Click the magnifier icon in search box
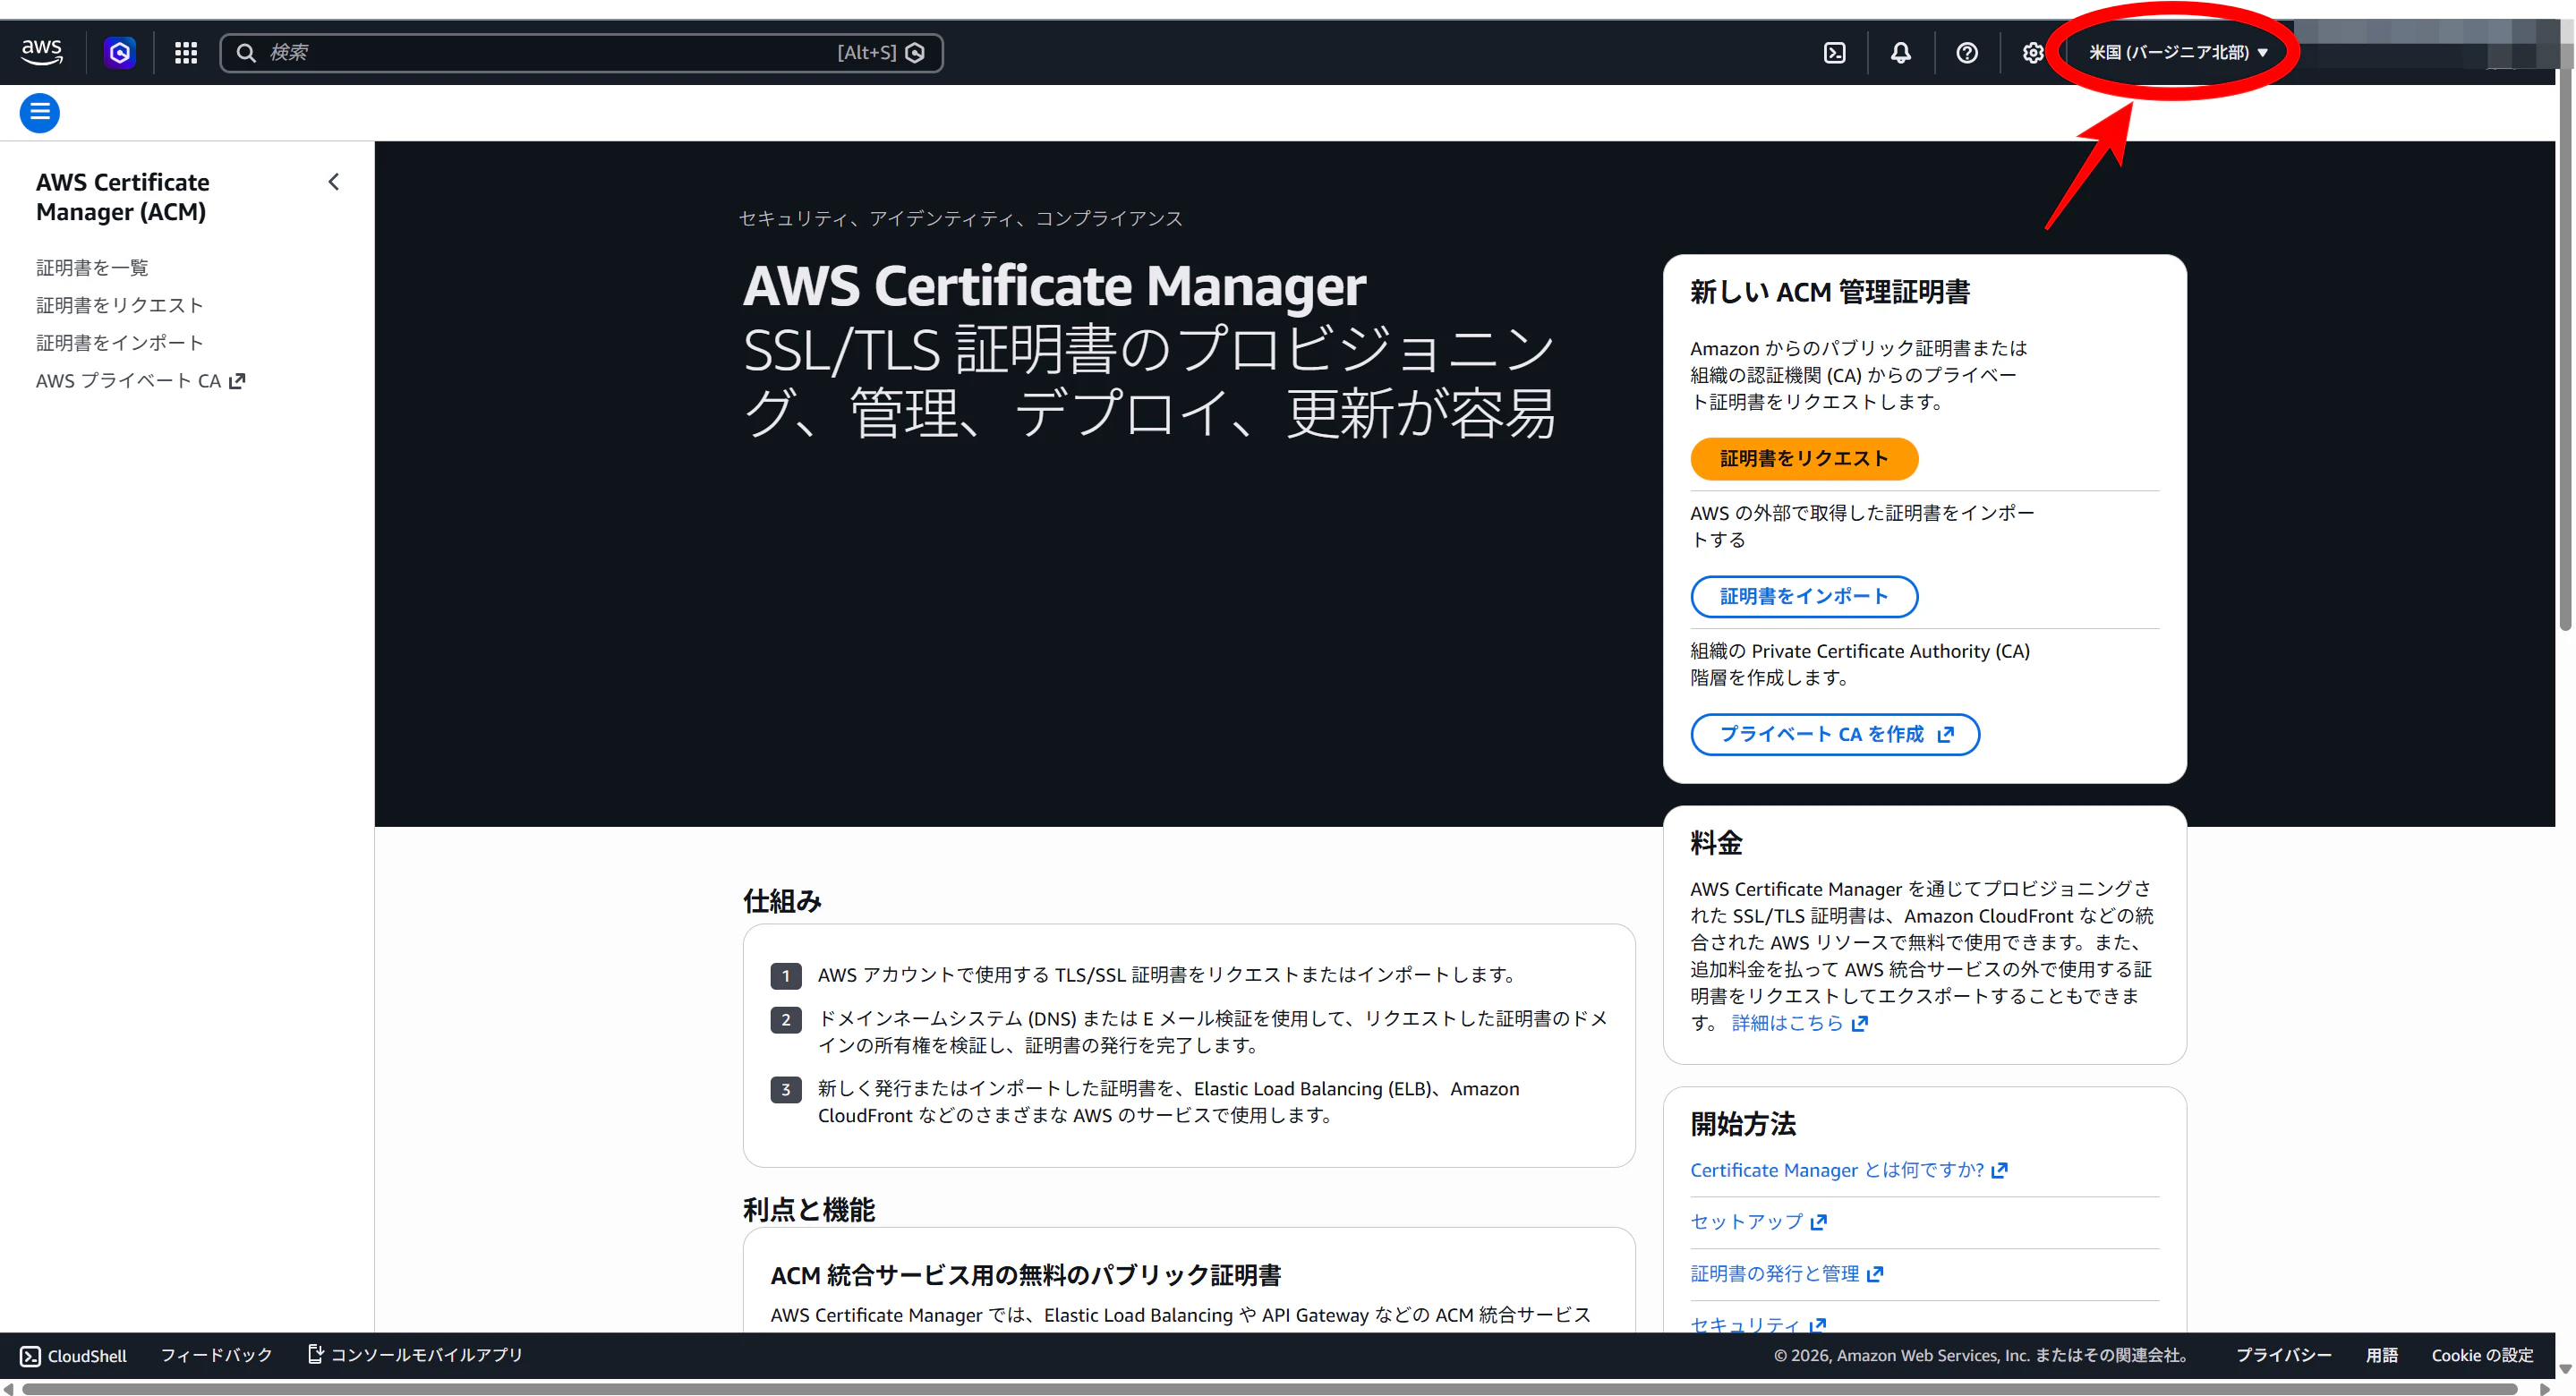The height and width of the screenshot is (1396, 2576). [245, 52]
